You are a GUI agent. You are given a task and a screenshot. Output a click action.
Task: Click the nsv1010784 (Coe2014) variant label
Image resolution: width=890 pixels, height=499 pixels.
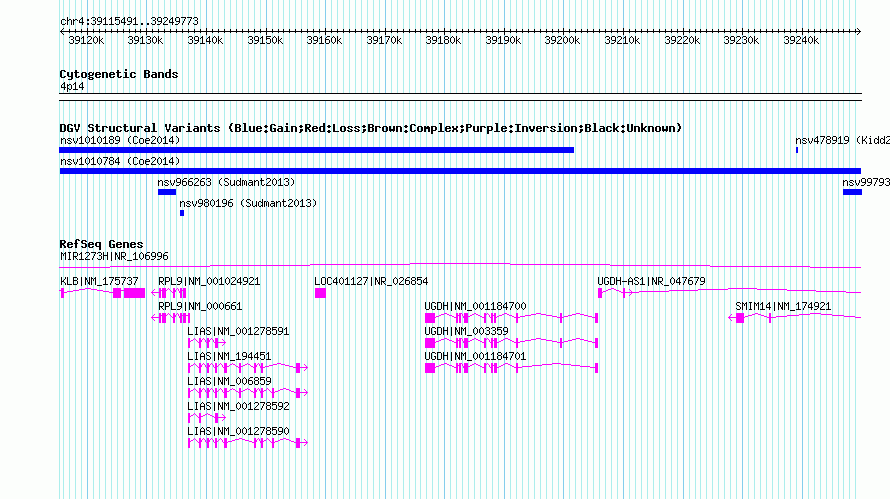pos(120,161)
